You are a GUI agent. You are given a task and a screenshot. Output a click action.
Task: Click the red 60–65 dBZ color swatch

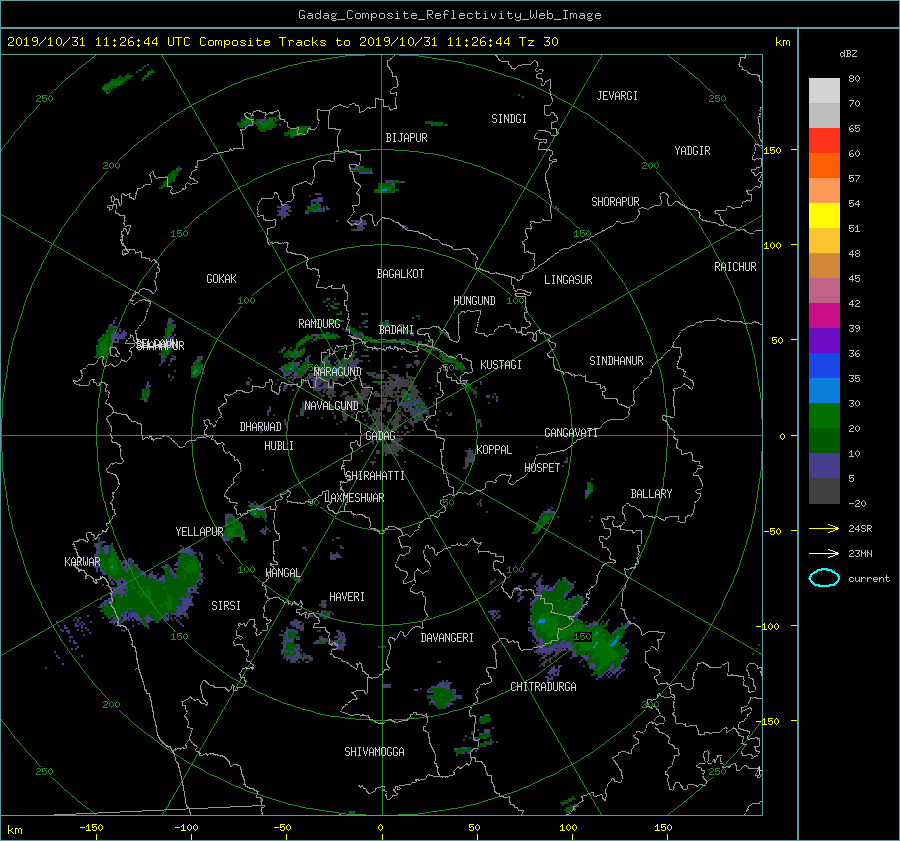824,140
